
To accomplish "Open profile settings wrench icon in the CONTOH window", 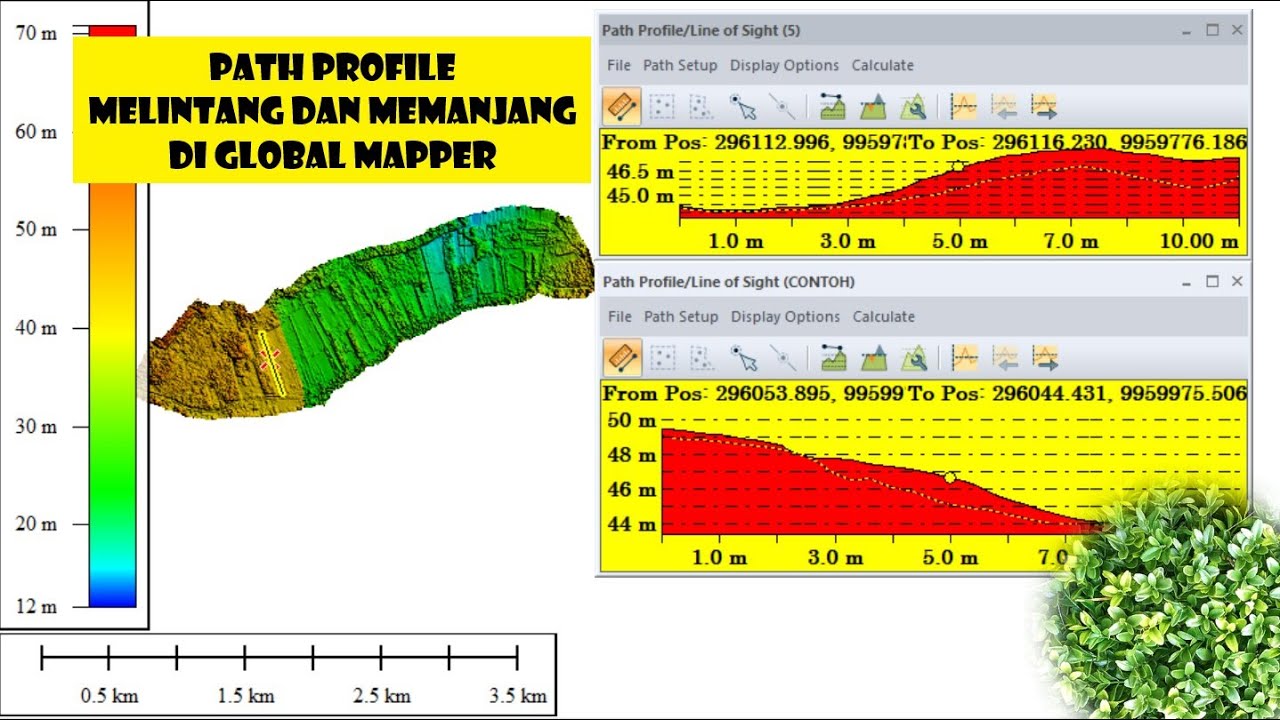I will point(912,358).
